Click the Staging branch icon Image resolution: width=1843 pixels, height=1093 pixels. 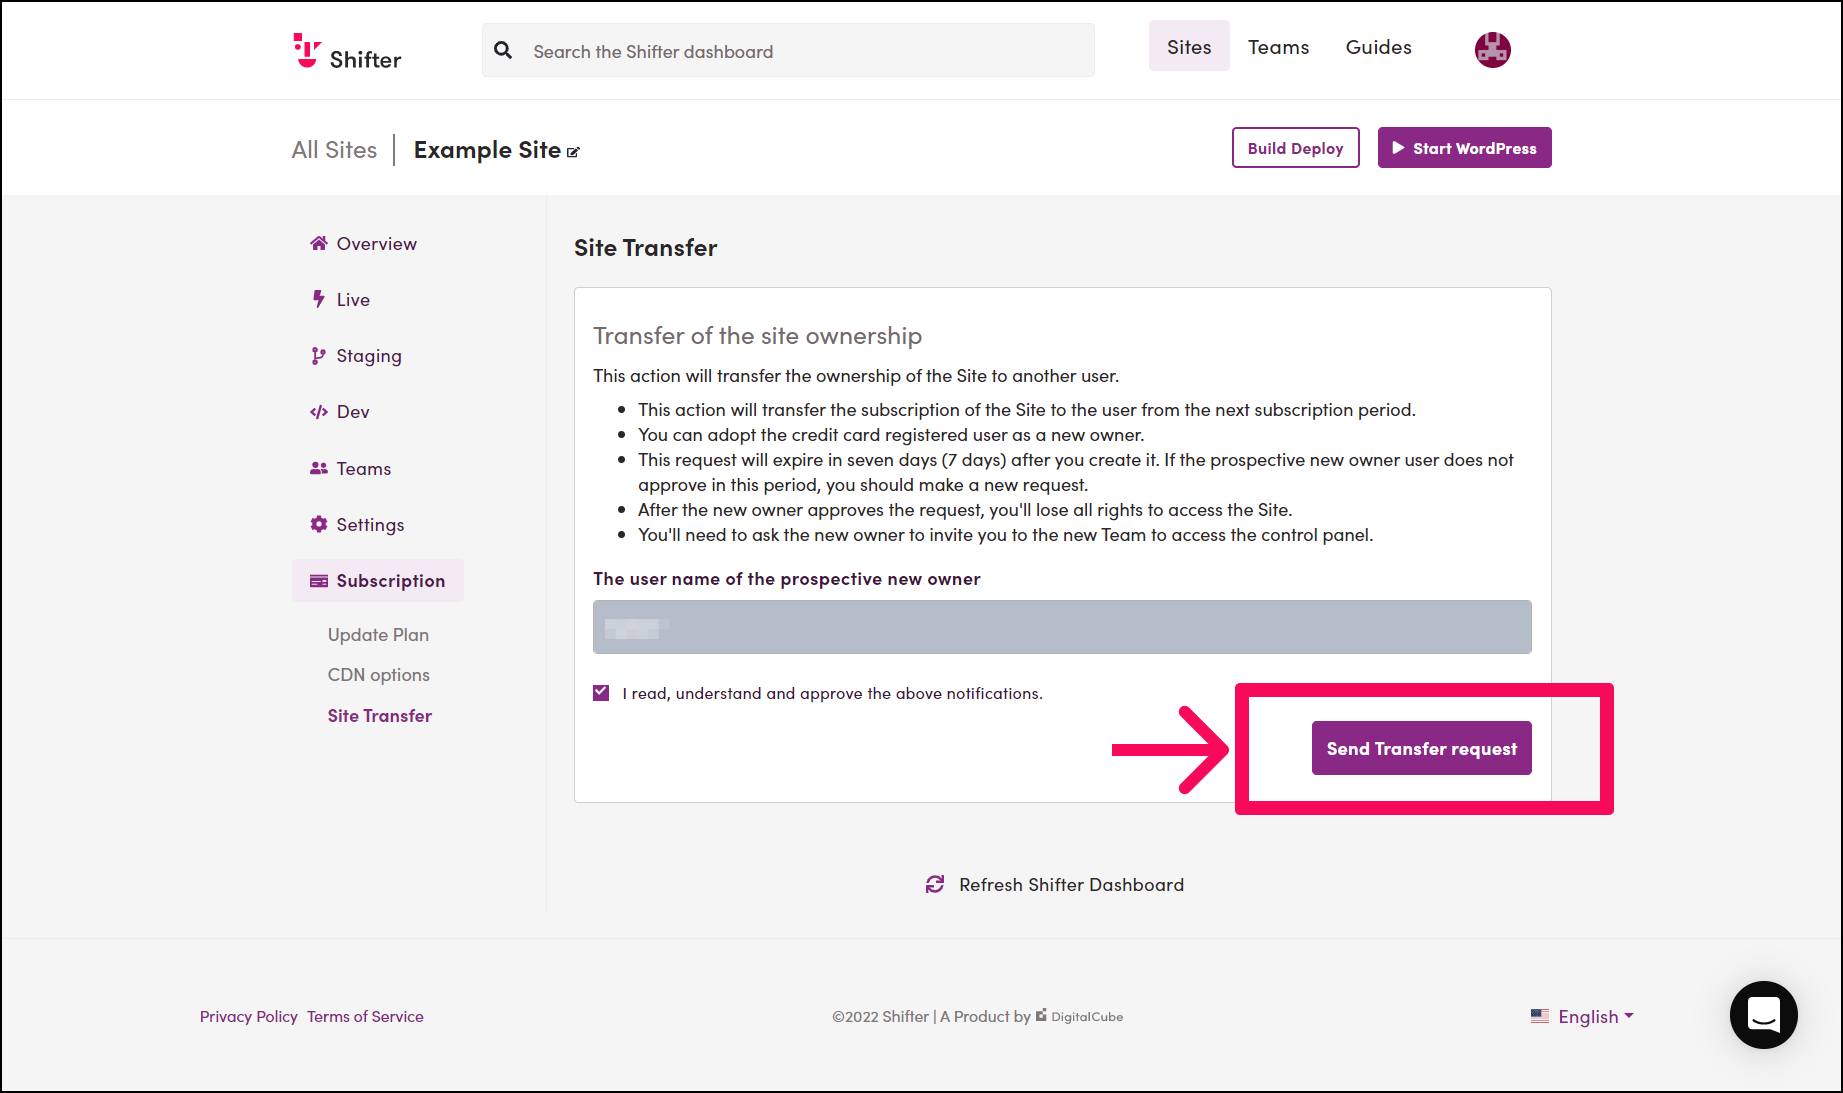click(x=318, y=356)
